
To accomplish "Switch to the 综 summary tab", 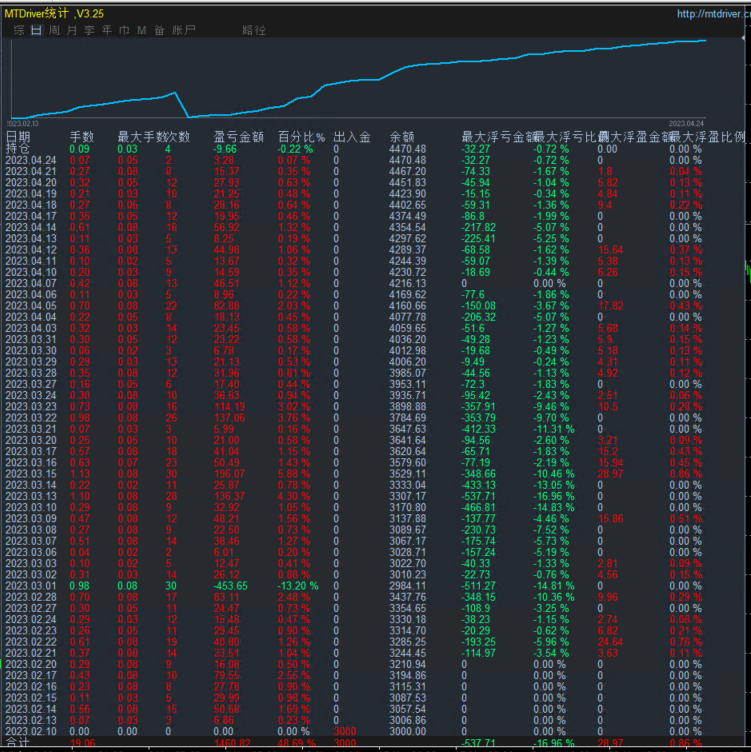I will (x=19, y=30).
